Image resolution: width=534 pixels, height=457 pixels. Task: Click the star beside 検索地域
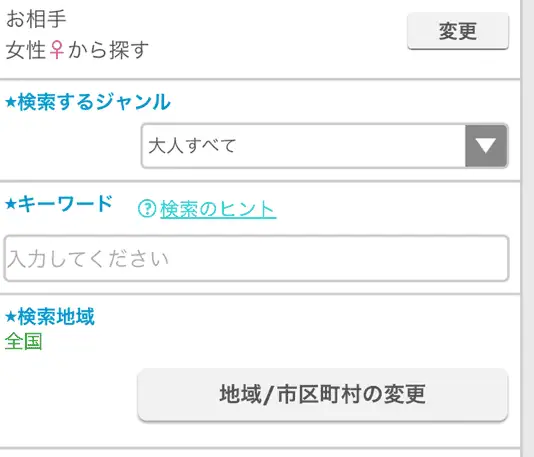[x=11, y=317]
